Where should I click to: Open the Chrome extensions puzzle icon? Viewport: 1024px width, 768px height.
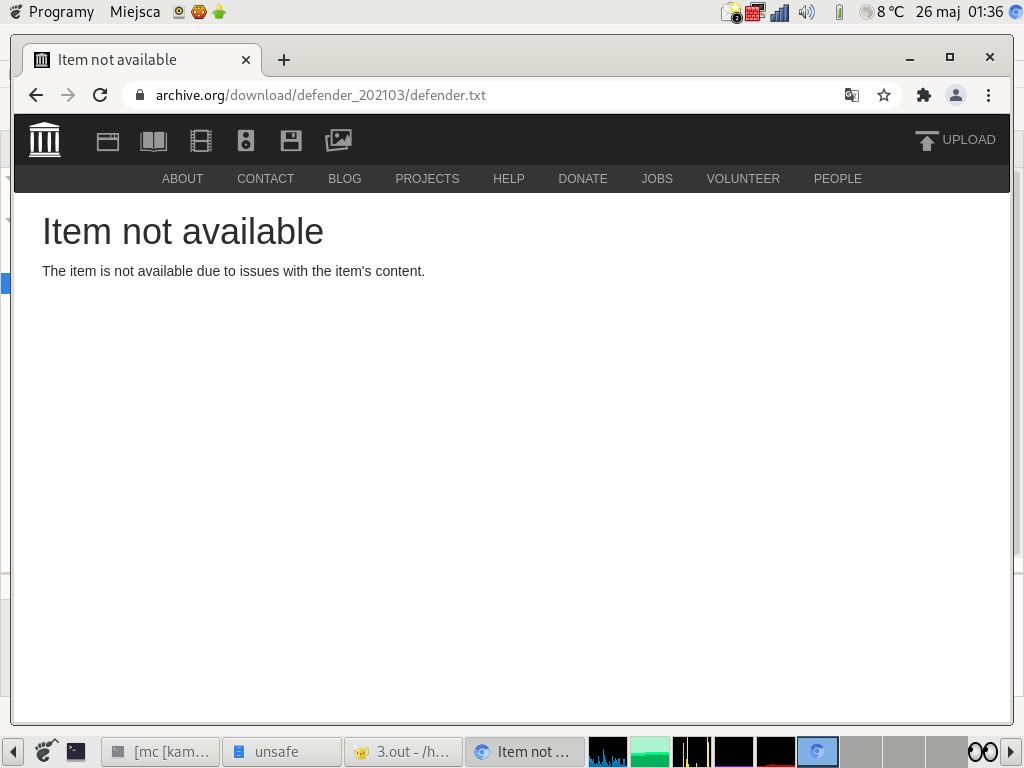(923, 94)
